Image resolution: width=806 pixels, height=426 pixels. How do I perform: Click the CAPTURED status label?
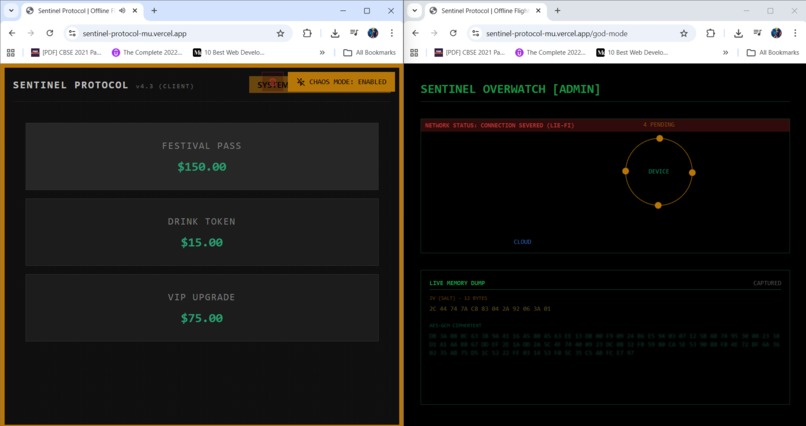[x=767, y=283]
